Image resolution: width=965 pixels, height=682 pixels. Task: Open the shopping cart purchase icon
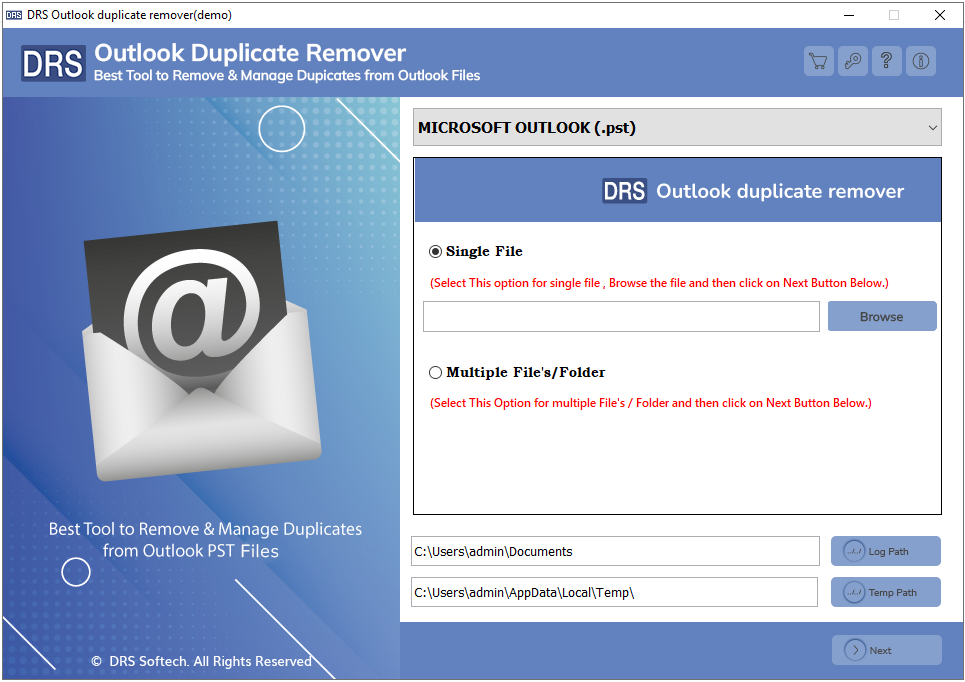819,61
